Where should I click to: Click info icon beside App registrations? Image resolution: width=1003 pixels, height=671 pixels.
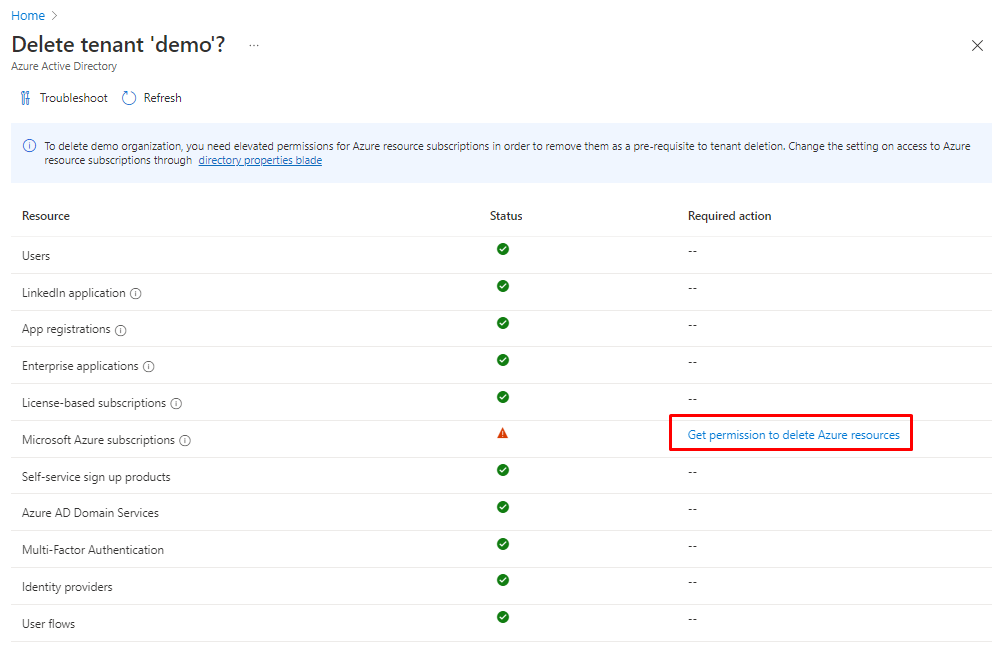pyautogui.click(x=121, y=330)
